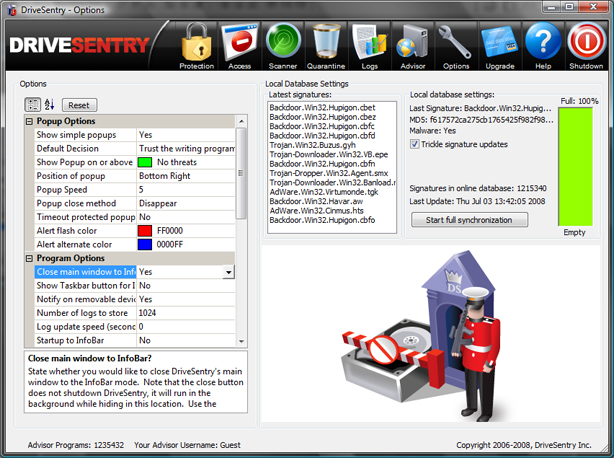Click Signatures in online database count
614x458 pixels.
coord(478,188)
